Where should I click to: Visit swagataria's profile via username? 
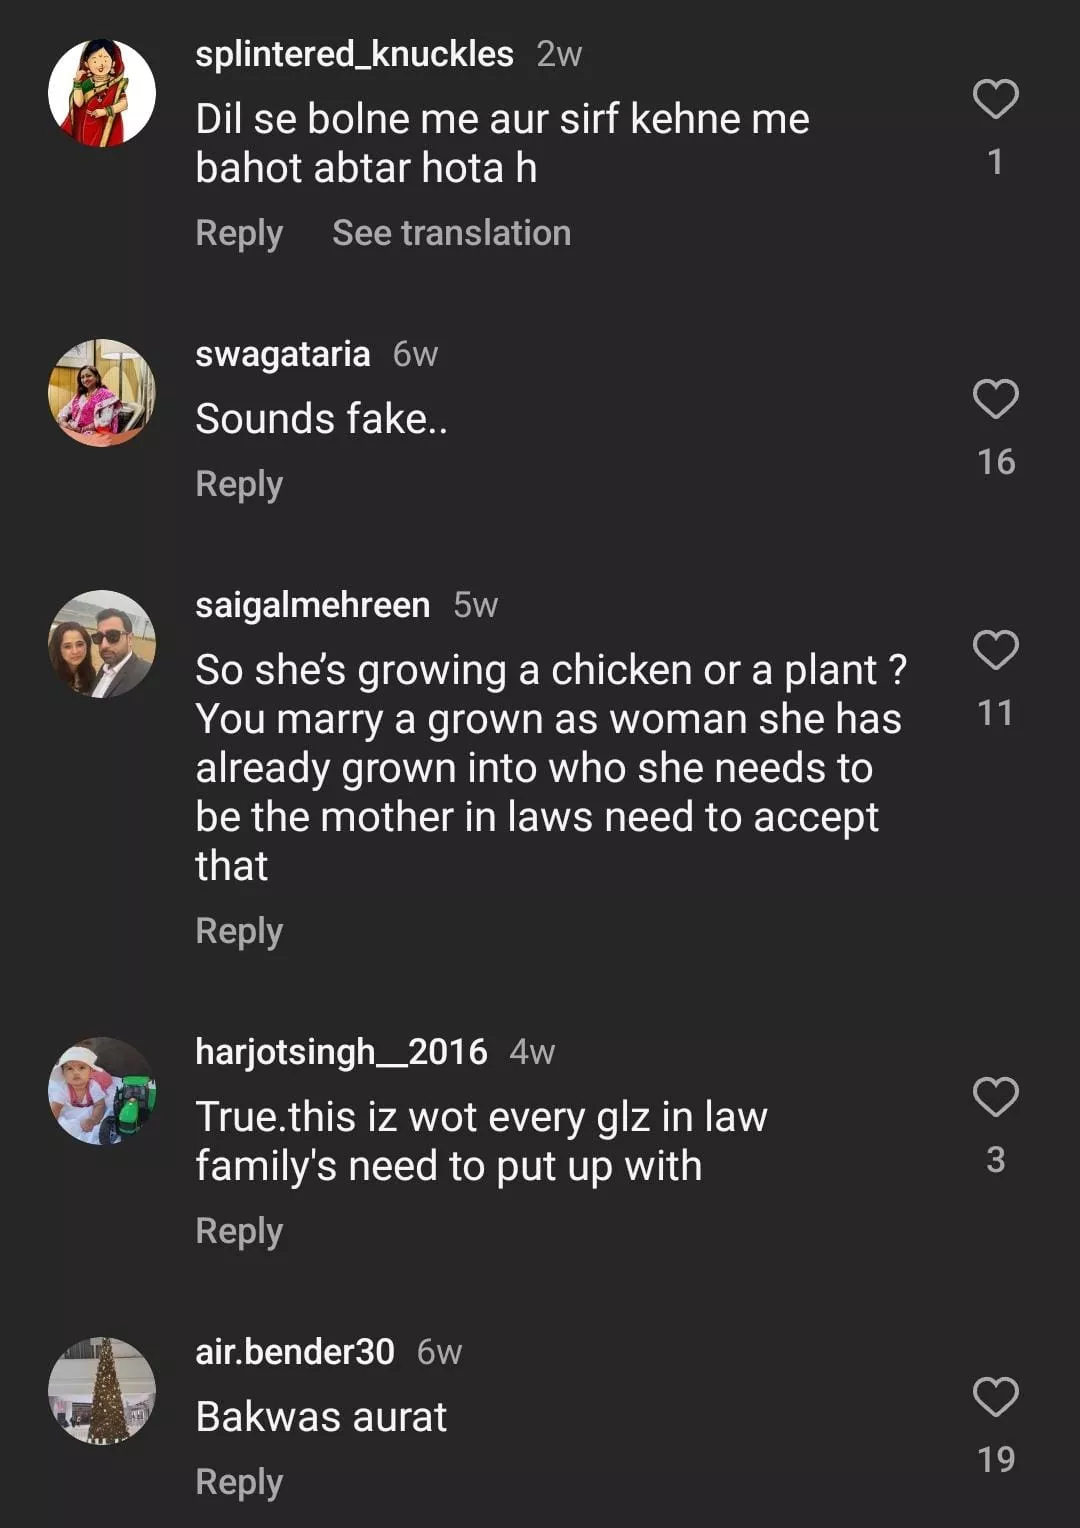click(282, 354)
